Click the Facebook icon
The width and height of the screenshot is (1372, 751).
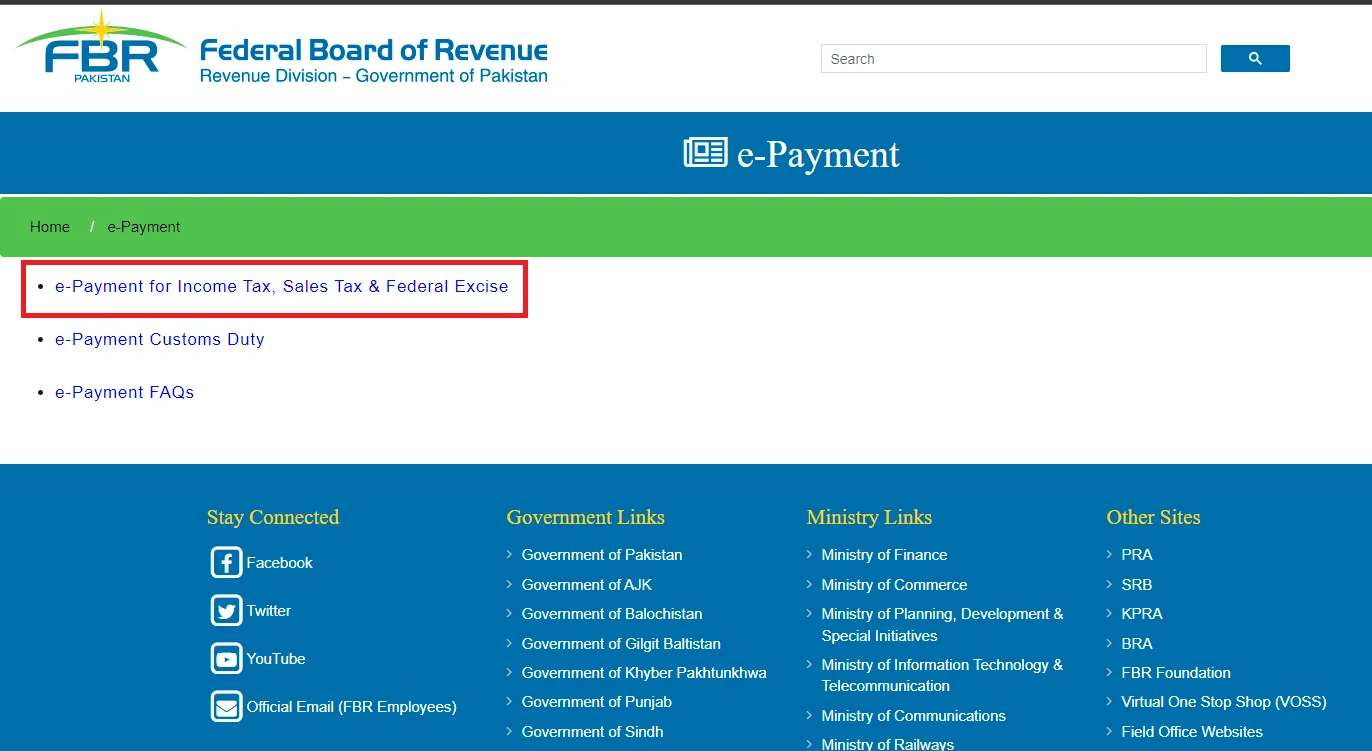pos(227,562)
